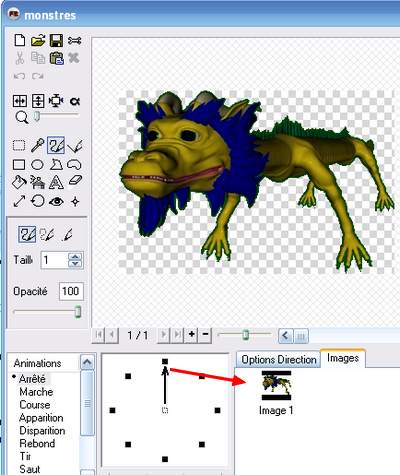The height and width of the screenshot is (475, 400).
Task: Increase brush size with up stepper
Action: [75, 257]
